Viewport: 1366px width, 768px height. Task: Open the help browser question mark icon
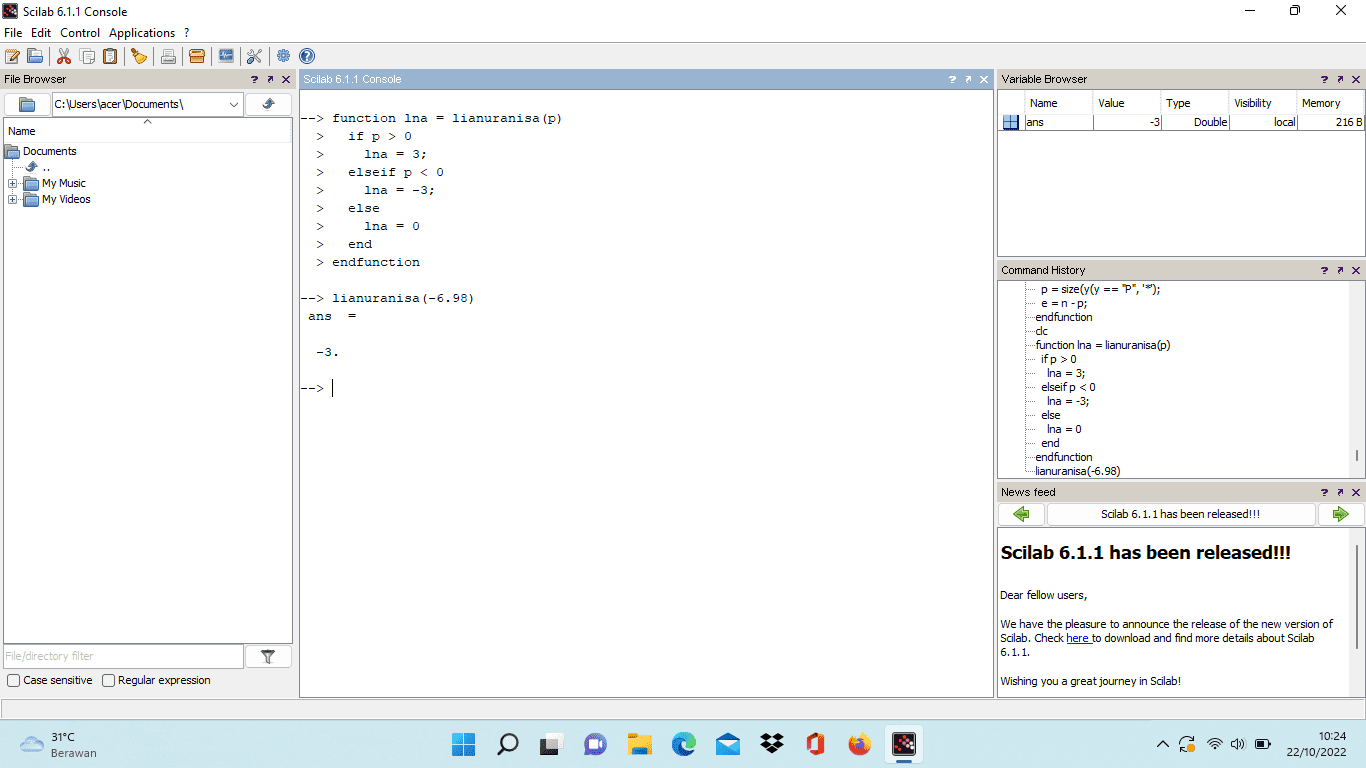point(307,56)
